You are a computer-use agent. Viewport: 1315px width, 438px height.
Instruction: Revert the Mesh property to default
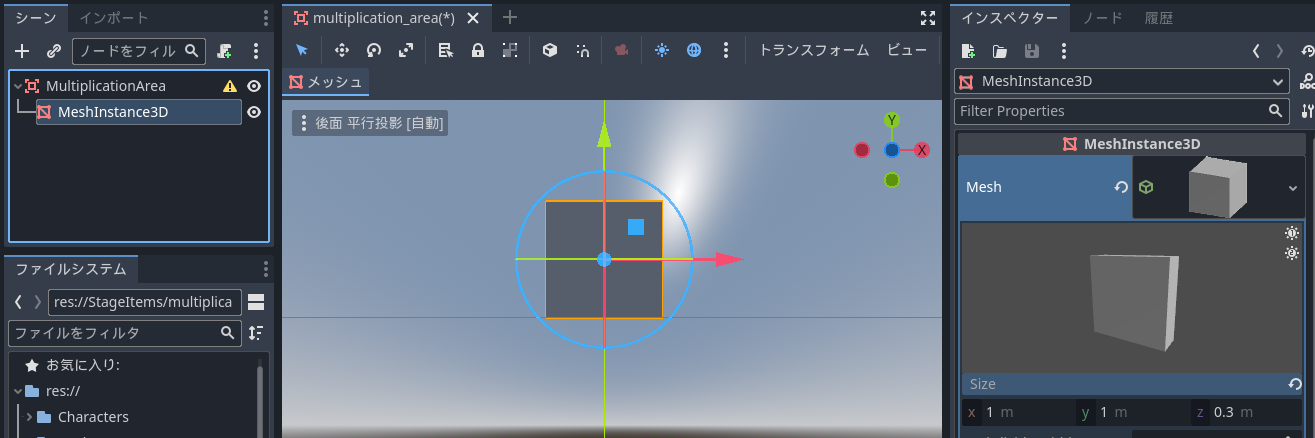point(1121,187)
